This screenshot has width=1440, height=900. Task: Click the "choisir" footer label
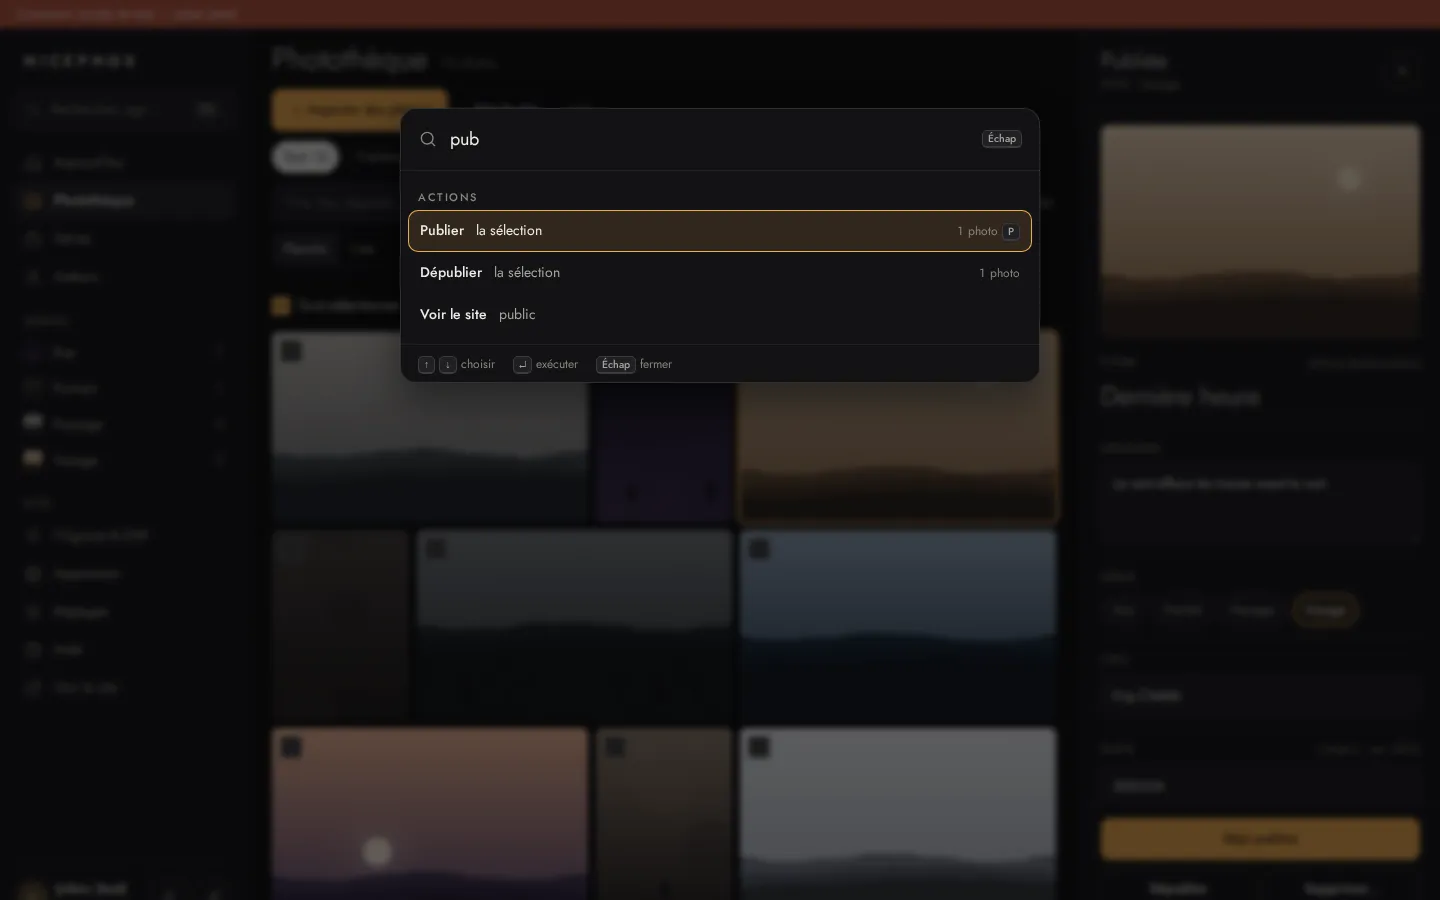pos(478,365)
